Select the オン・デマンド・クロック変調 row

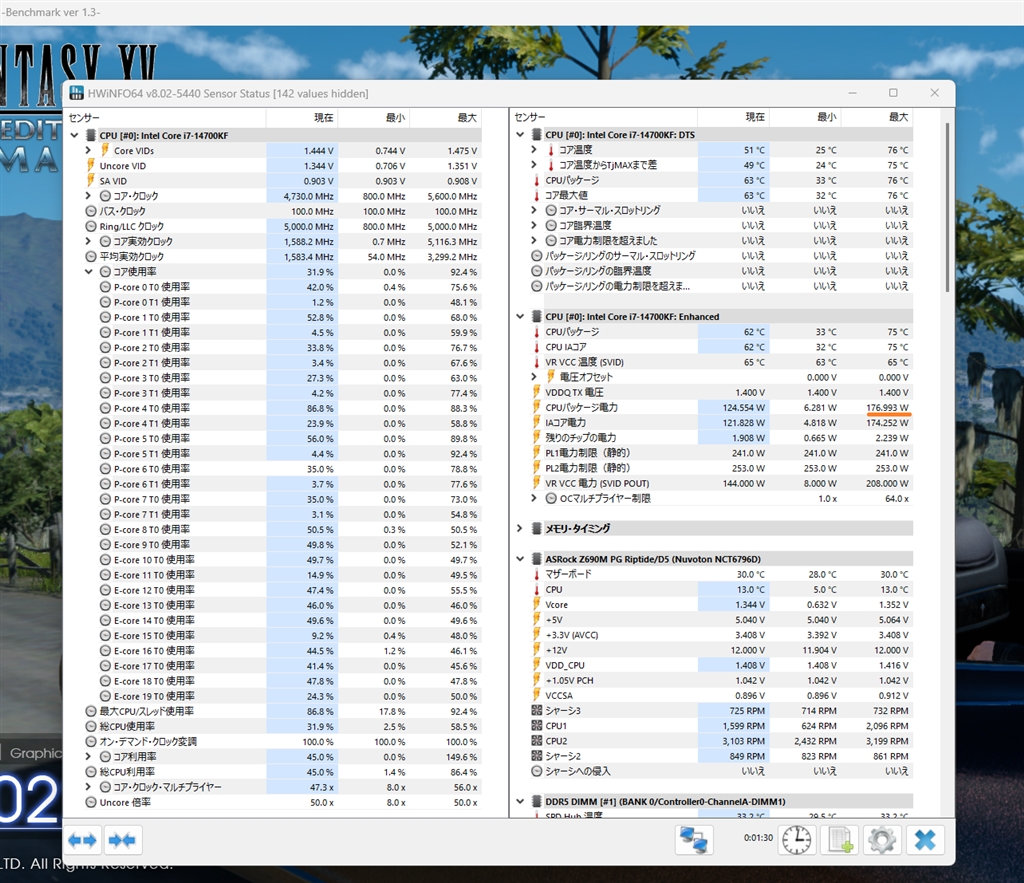pyautogui.click(x=274, y=742)
